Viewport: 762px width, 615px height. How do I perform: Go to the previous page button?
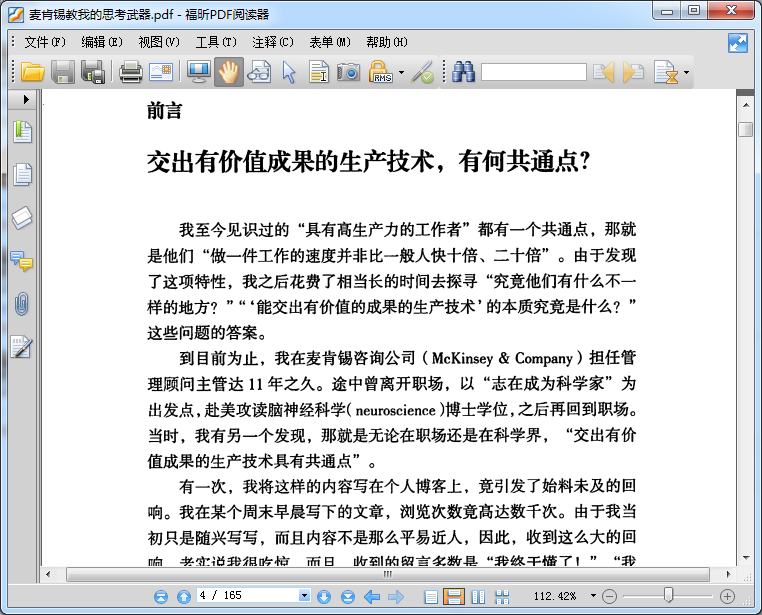click(184, 596)
